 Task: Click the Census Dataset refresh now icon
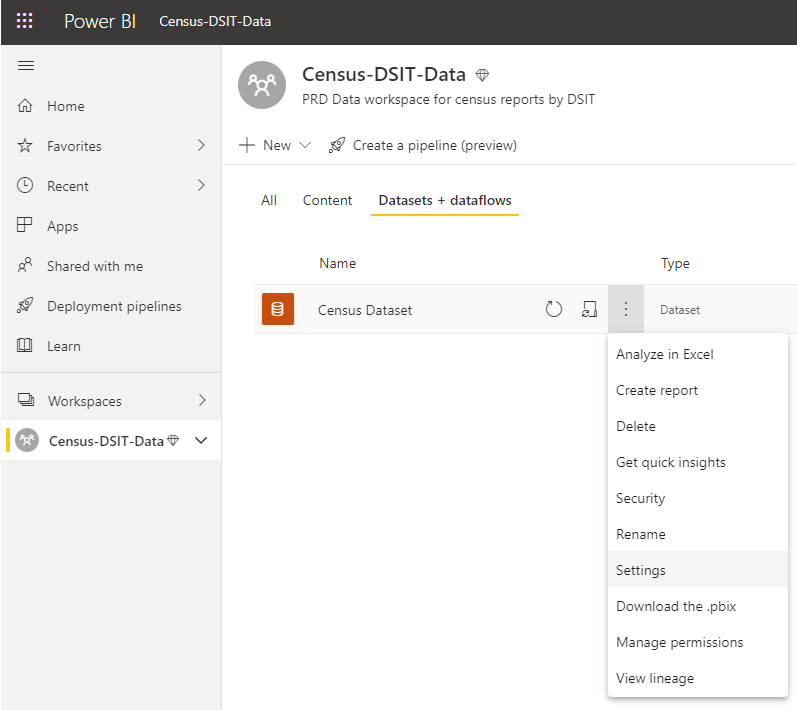pyautogui.click(x=554, y=309)
